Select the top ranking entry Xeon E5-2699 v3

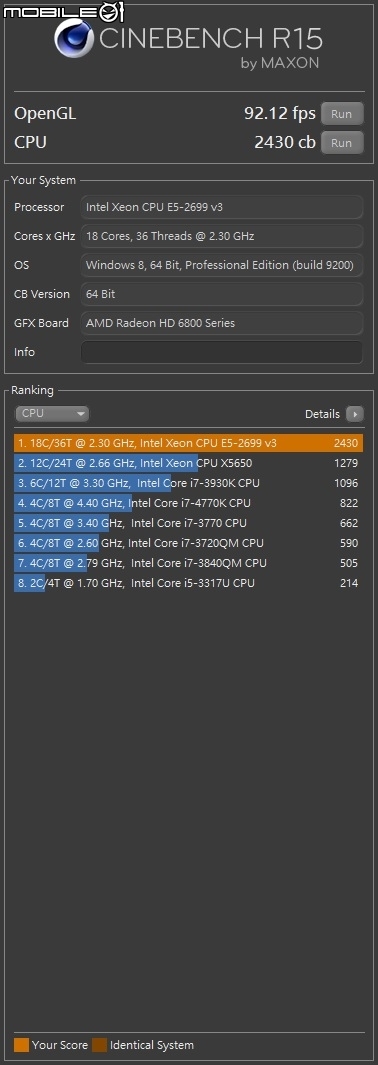pyautogui.click(x=188, y=443)
